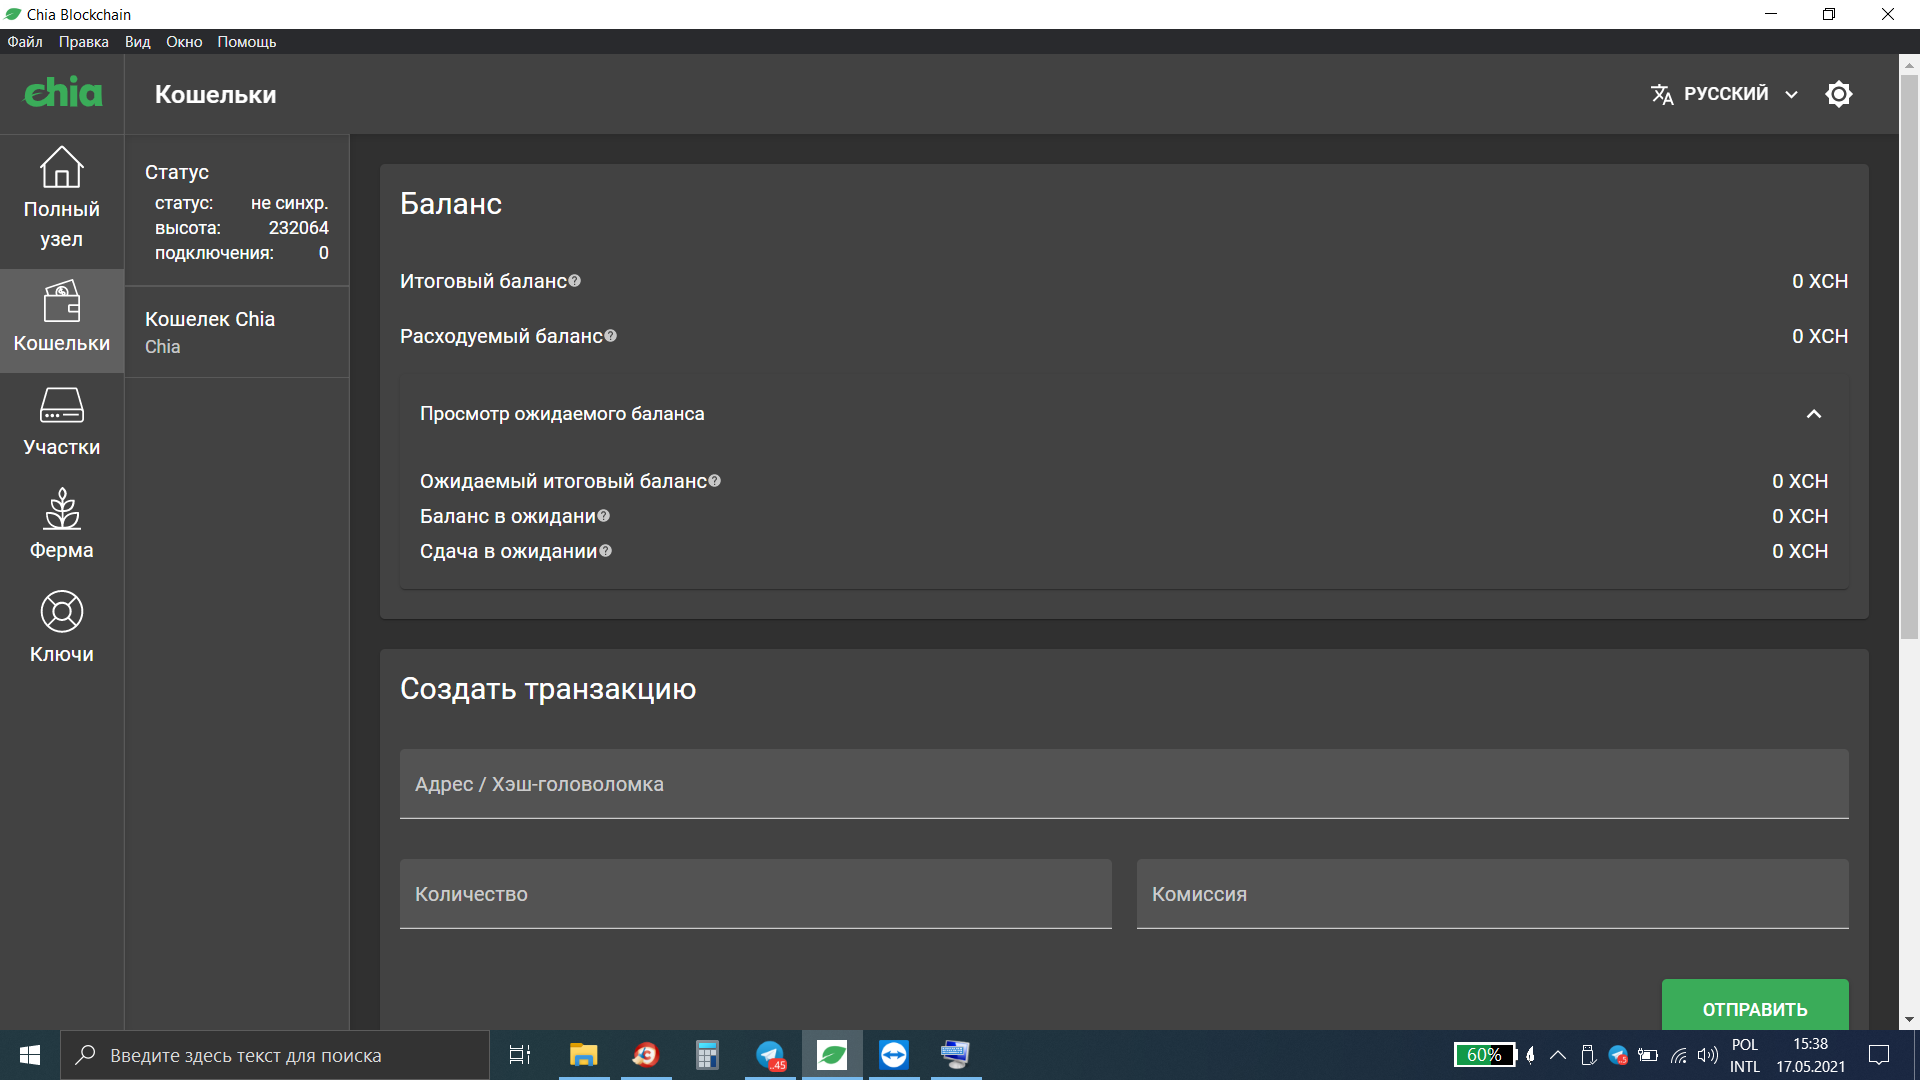Open the Помощь menu
The image size is (1920, 1080).
(246, 42)
